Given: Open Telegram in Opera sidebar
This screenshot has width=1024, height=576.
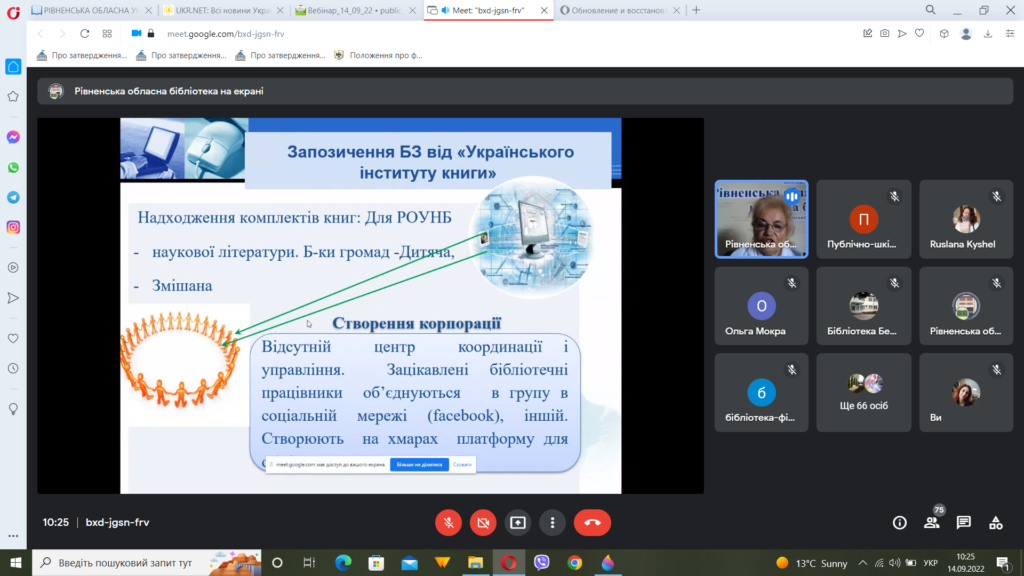Looking at the screenshot, I should tap(13, 197).
